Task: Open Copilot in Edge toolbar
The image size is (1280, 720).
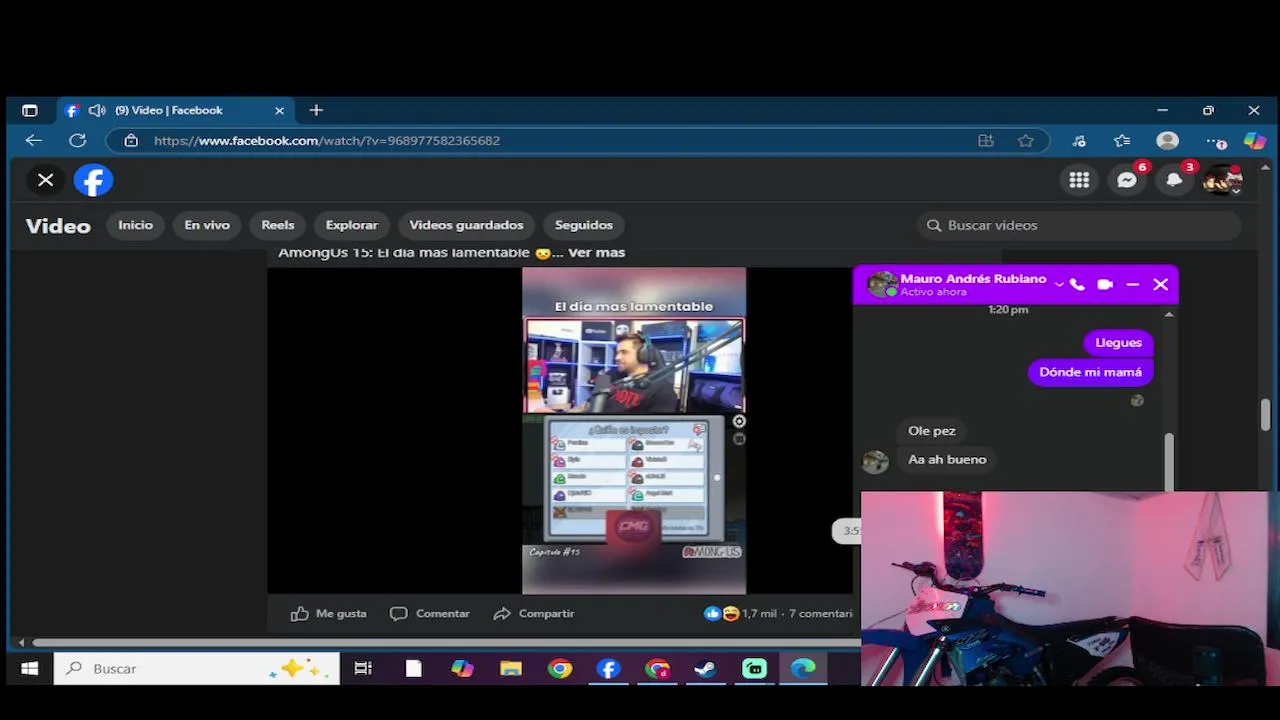Action: pyautogui.click(x=1254, y=141)
